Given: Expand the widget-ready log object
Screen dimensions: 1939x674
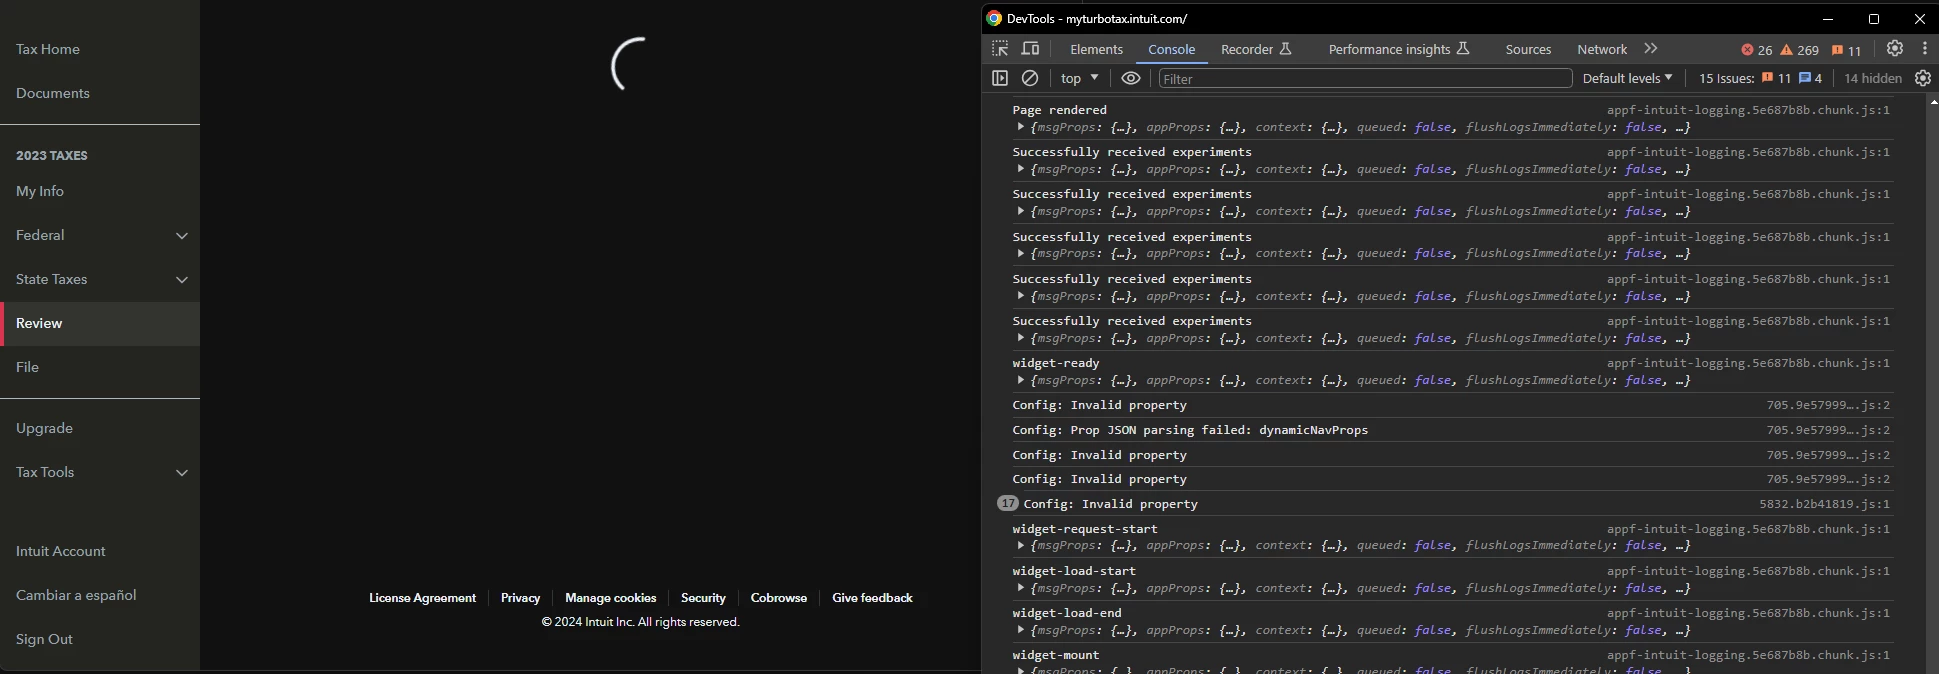Looking at the screenshot, I should tap(1021, 380).
